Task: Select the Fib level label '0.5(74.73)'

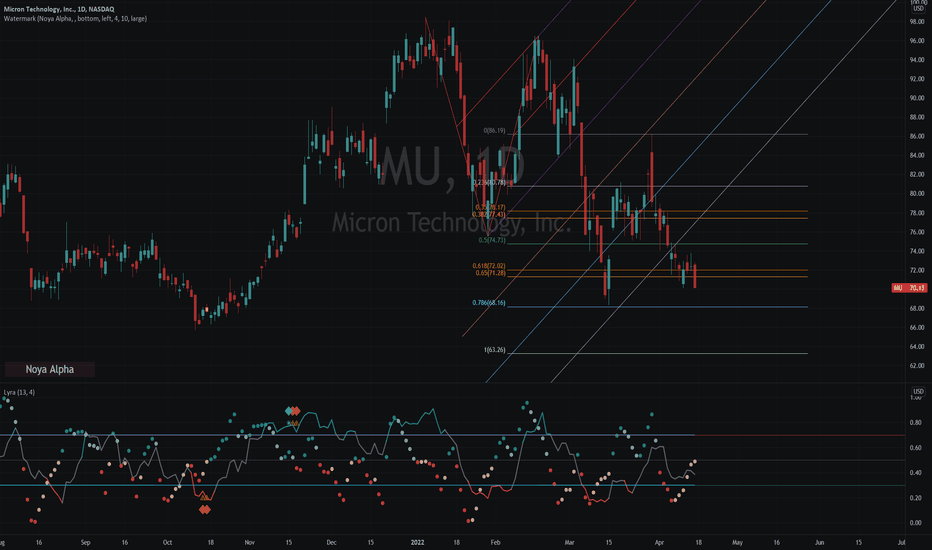Action: pyautogui.click(x=492, y=240)
